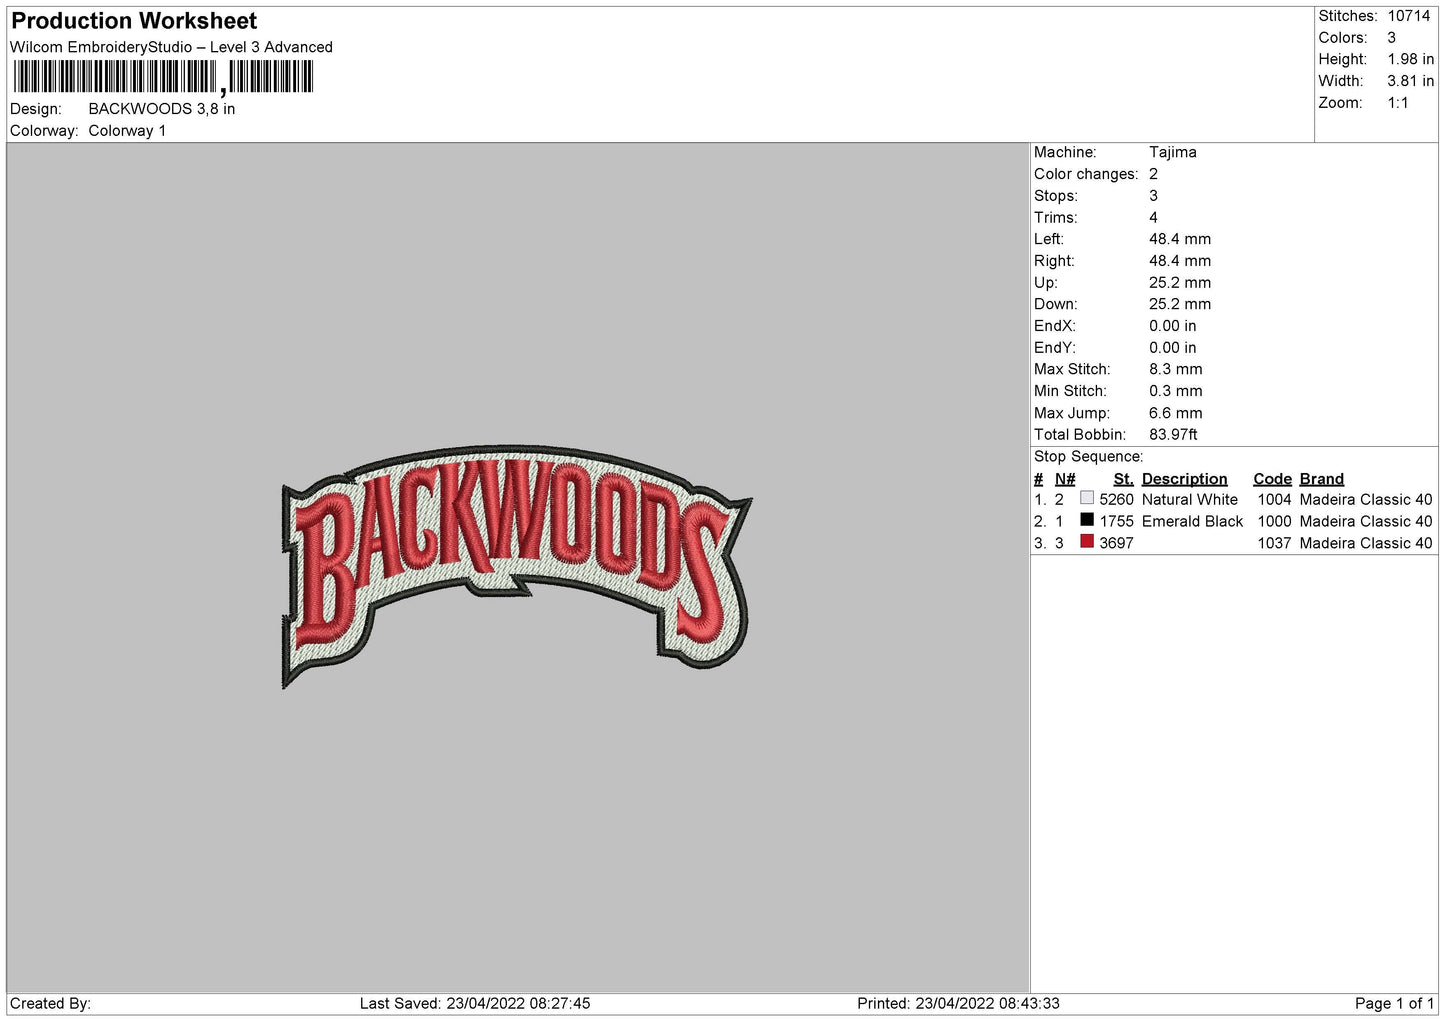1445x1021 pixels.
Task: Click thread code 1037
Action: (1275, 544)
